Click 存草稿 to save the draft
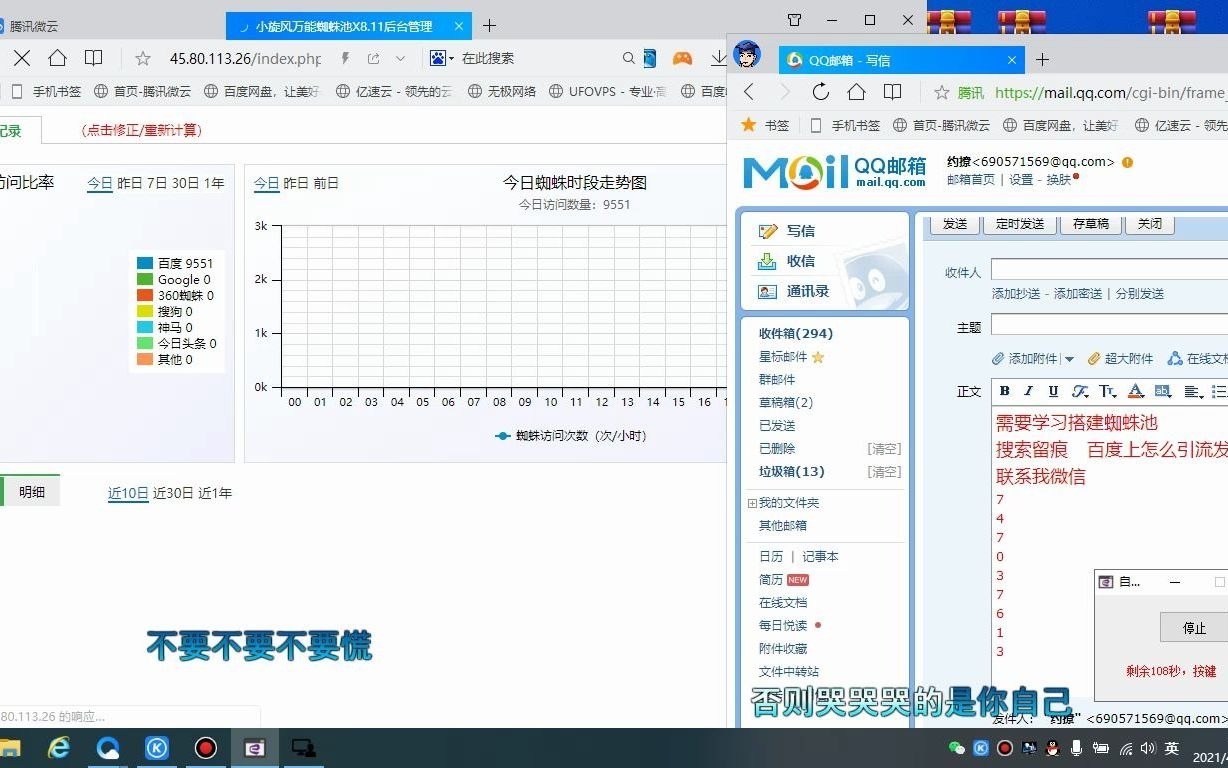1228x768 pixels. click(x=1090, y=224)
